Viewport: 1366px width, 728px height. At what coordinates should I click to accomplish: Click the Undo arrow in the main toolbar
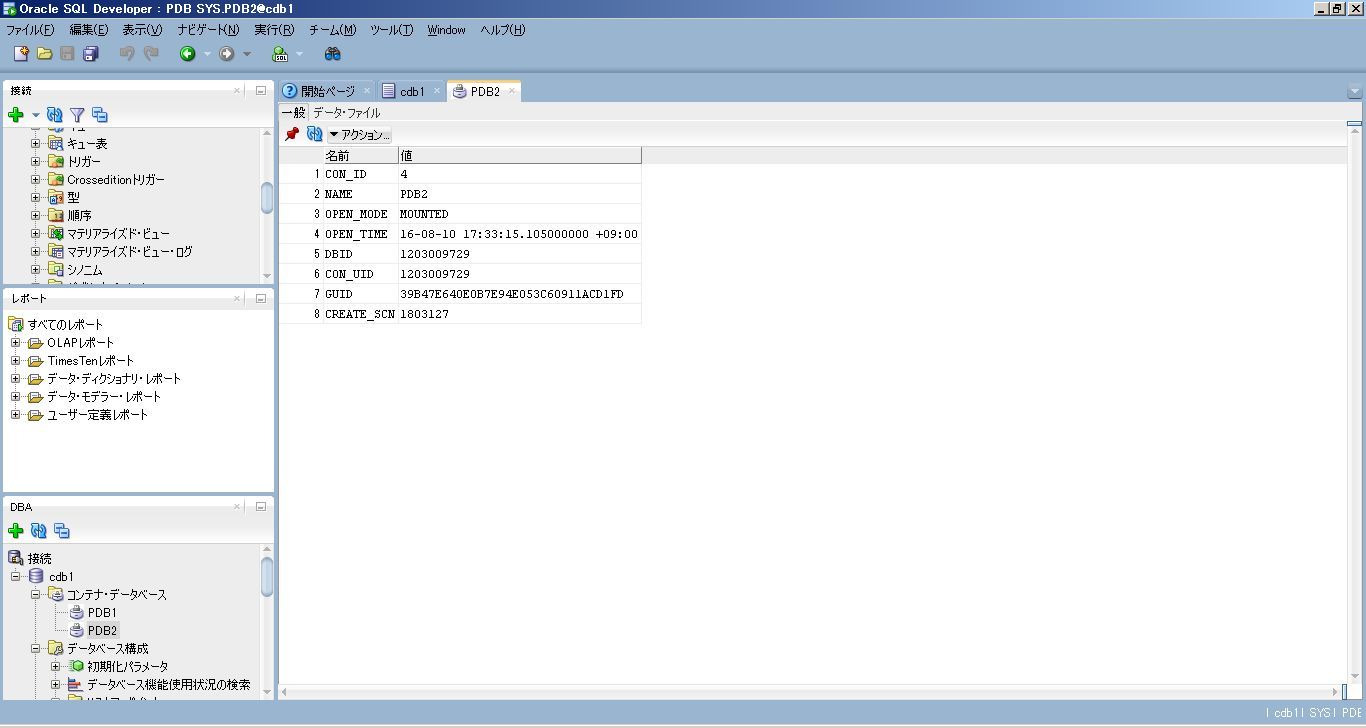pos(127,53)
